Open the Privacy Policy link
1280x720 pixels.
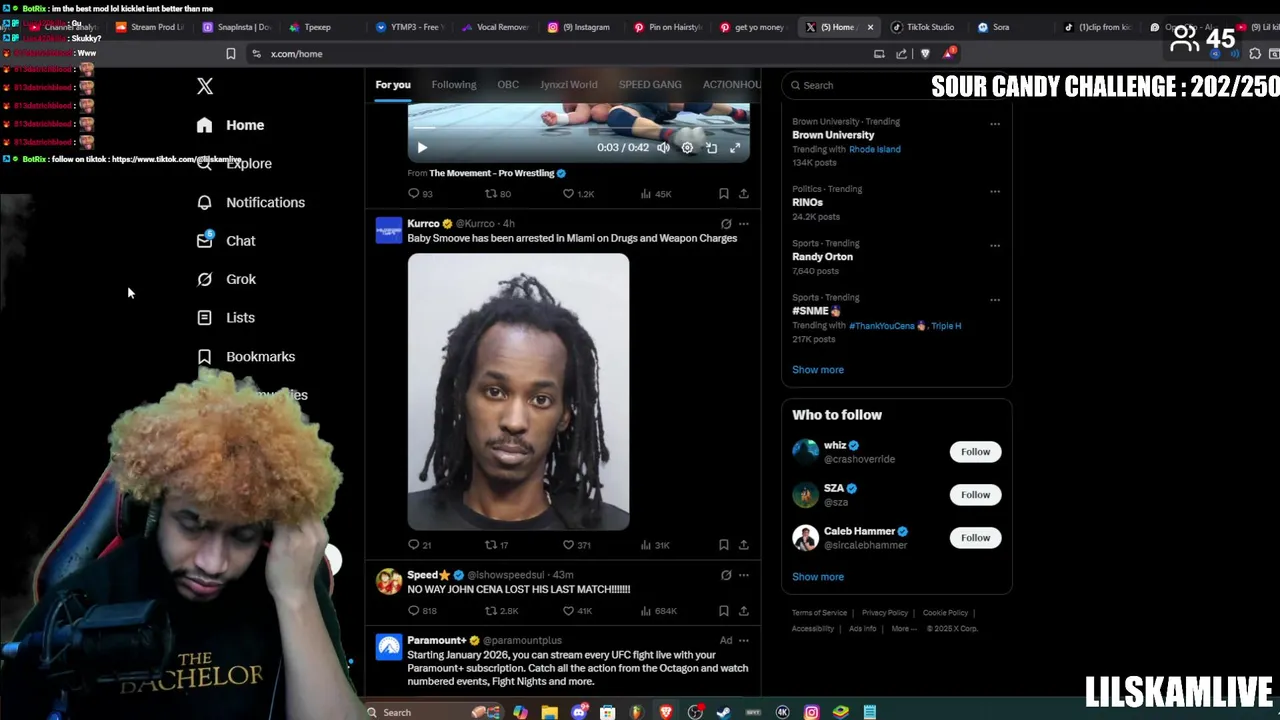[885, 613]
